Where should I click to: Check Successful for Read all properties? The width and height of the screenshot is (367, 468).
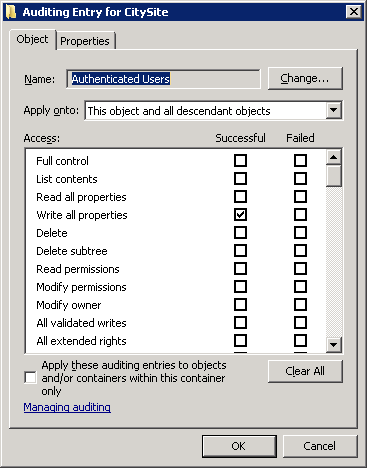pyautogui.click(x=240, y=197)
